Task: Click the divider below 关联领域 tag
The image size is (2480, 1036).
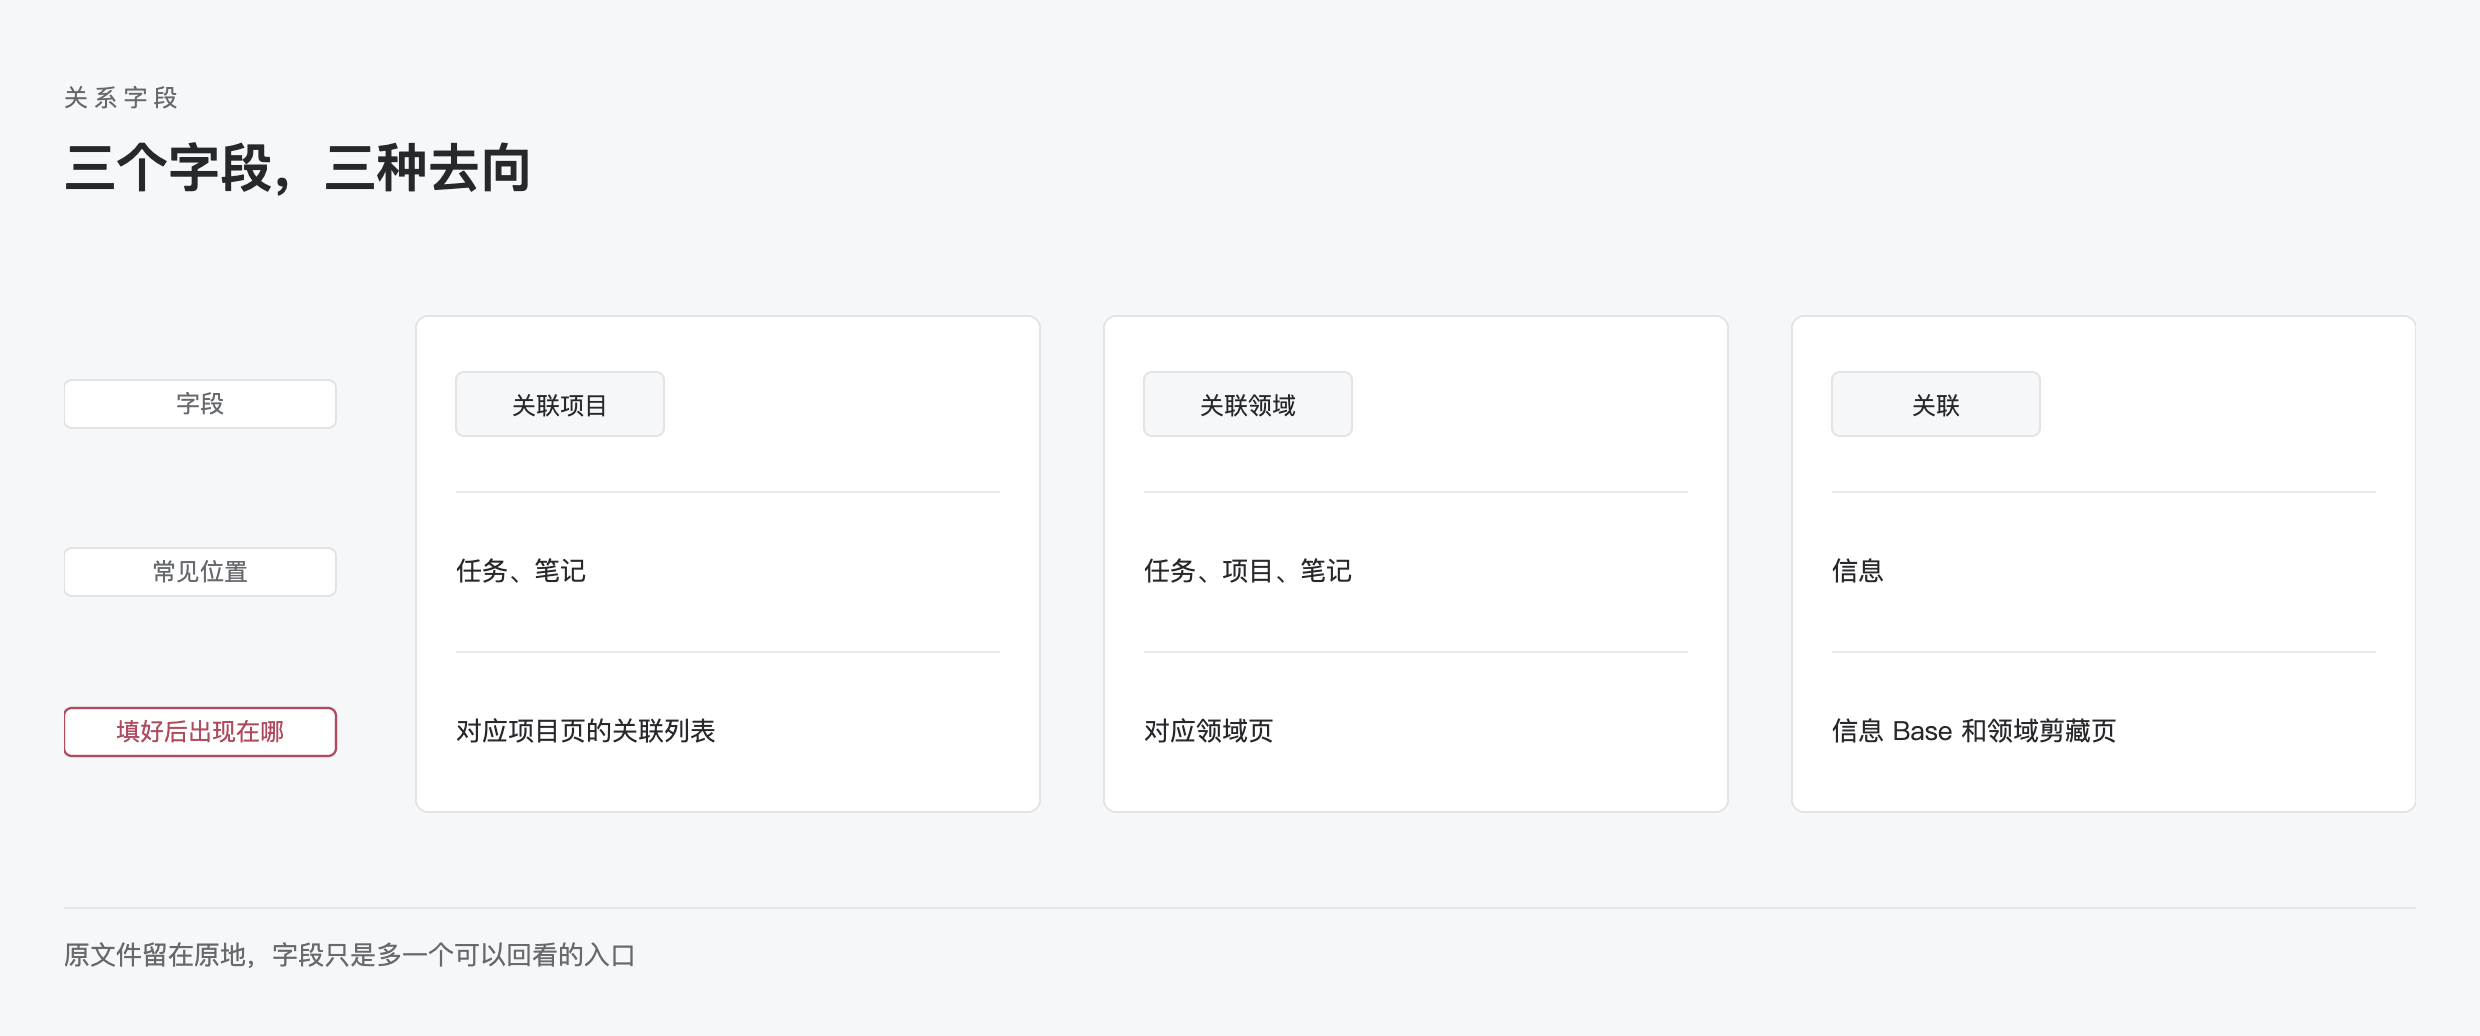Action: [1416, 492]
